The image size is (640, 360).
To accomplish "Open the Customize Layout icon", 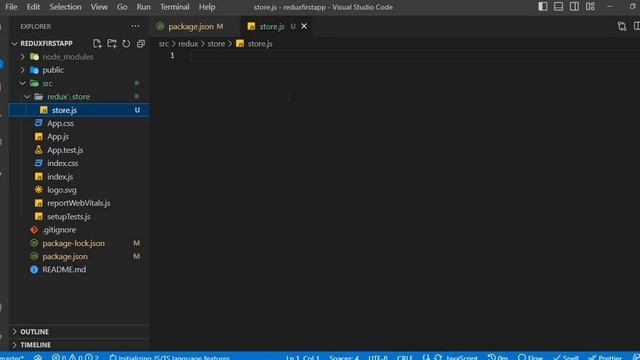I will (x=590, y=7).
